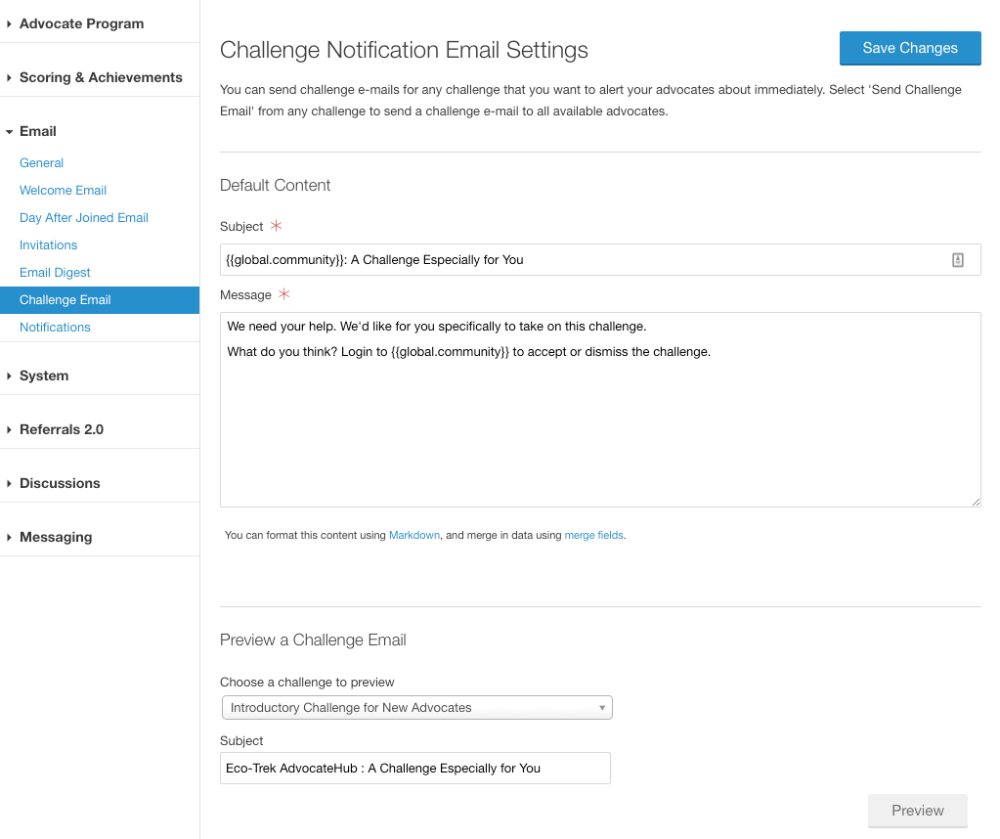Click the preview Subject input field

click(415, 768)
